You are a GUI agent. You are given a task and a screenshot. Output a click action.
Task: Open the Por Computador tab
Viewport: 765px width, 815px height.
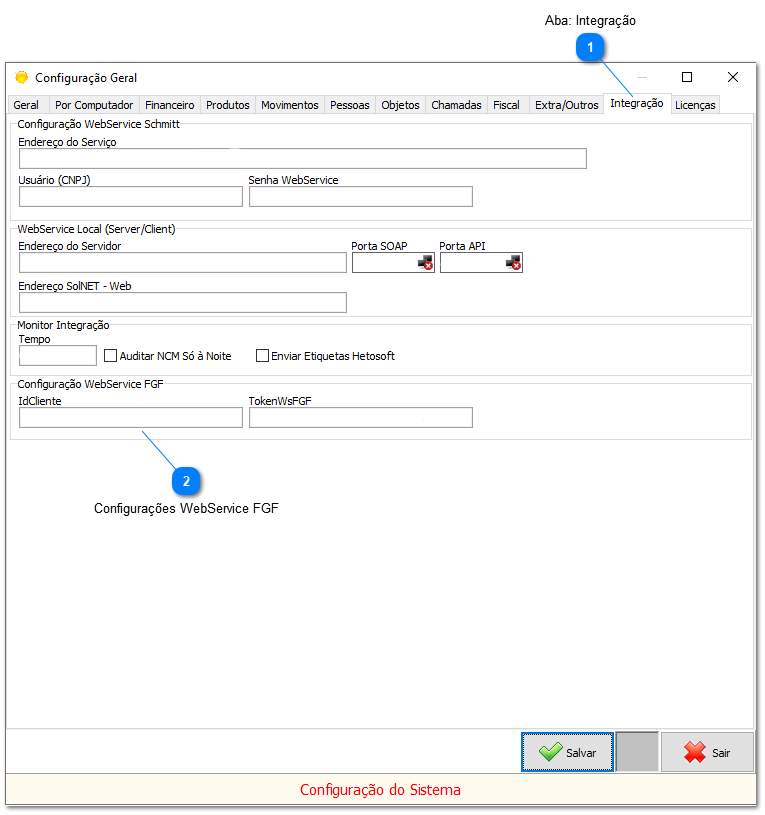tap(94, 105)
